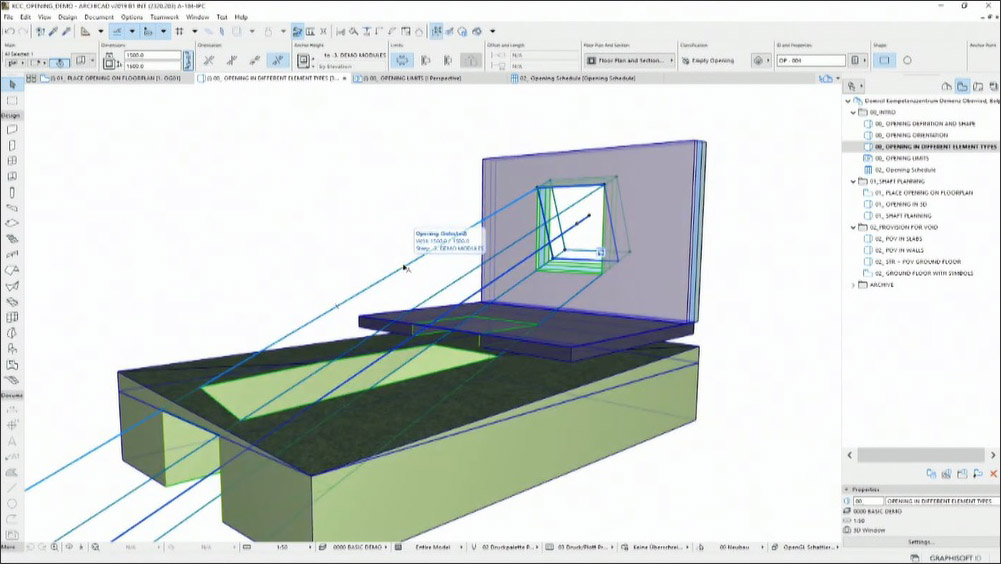Viewport: 1001px width, 564px height.
Task: Open 00_OPENING DEFINITION AND SHAPE view
Action: pos(924,124)
